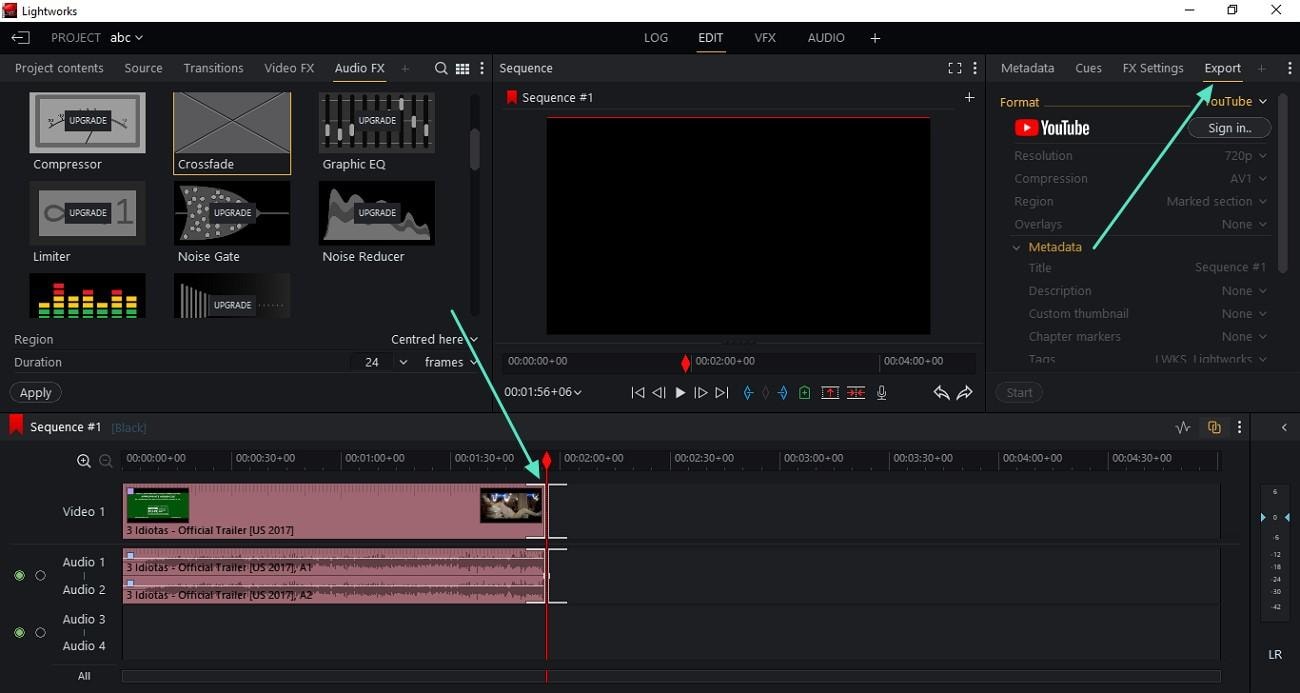
Task: Toggle the orange timeline sync icon
Action: (1214, 427)
